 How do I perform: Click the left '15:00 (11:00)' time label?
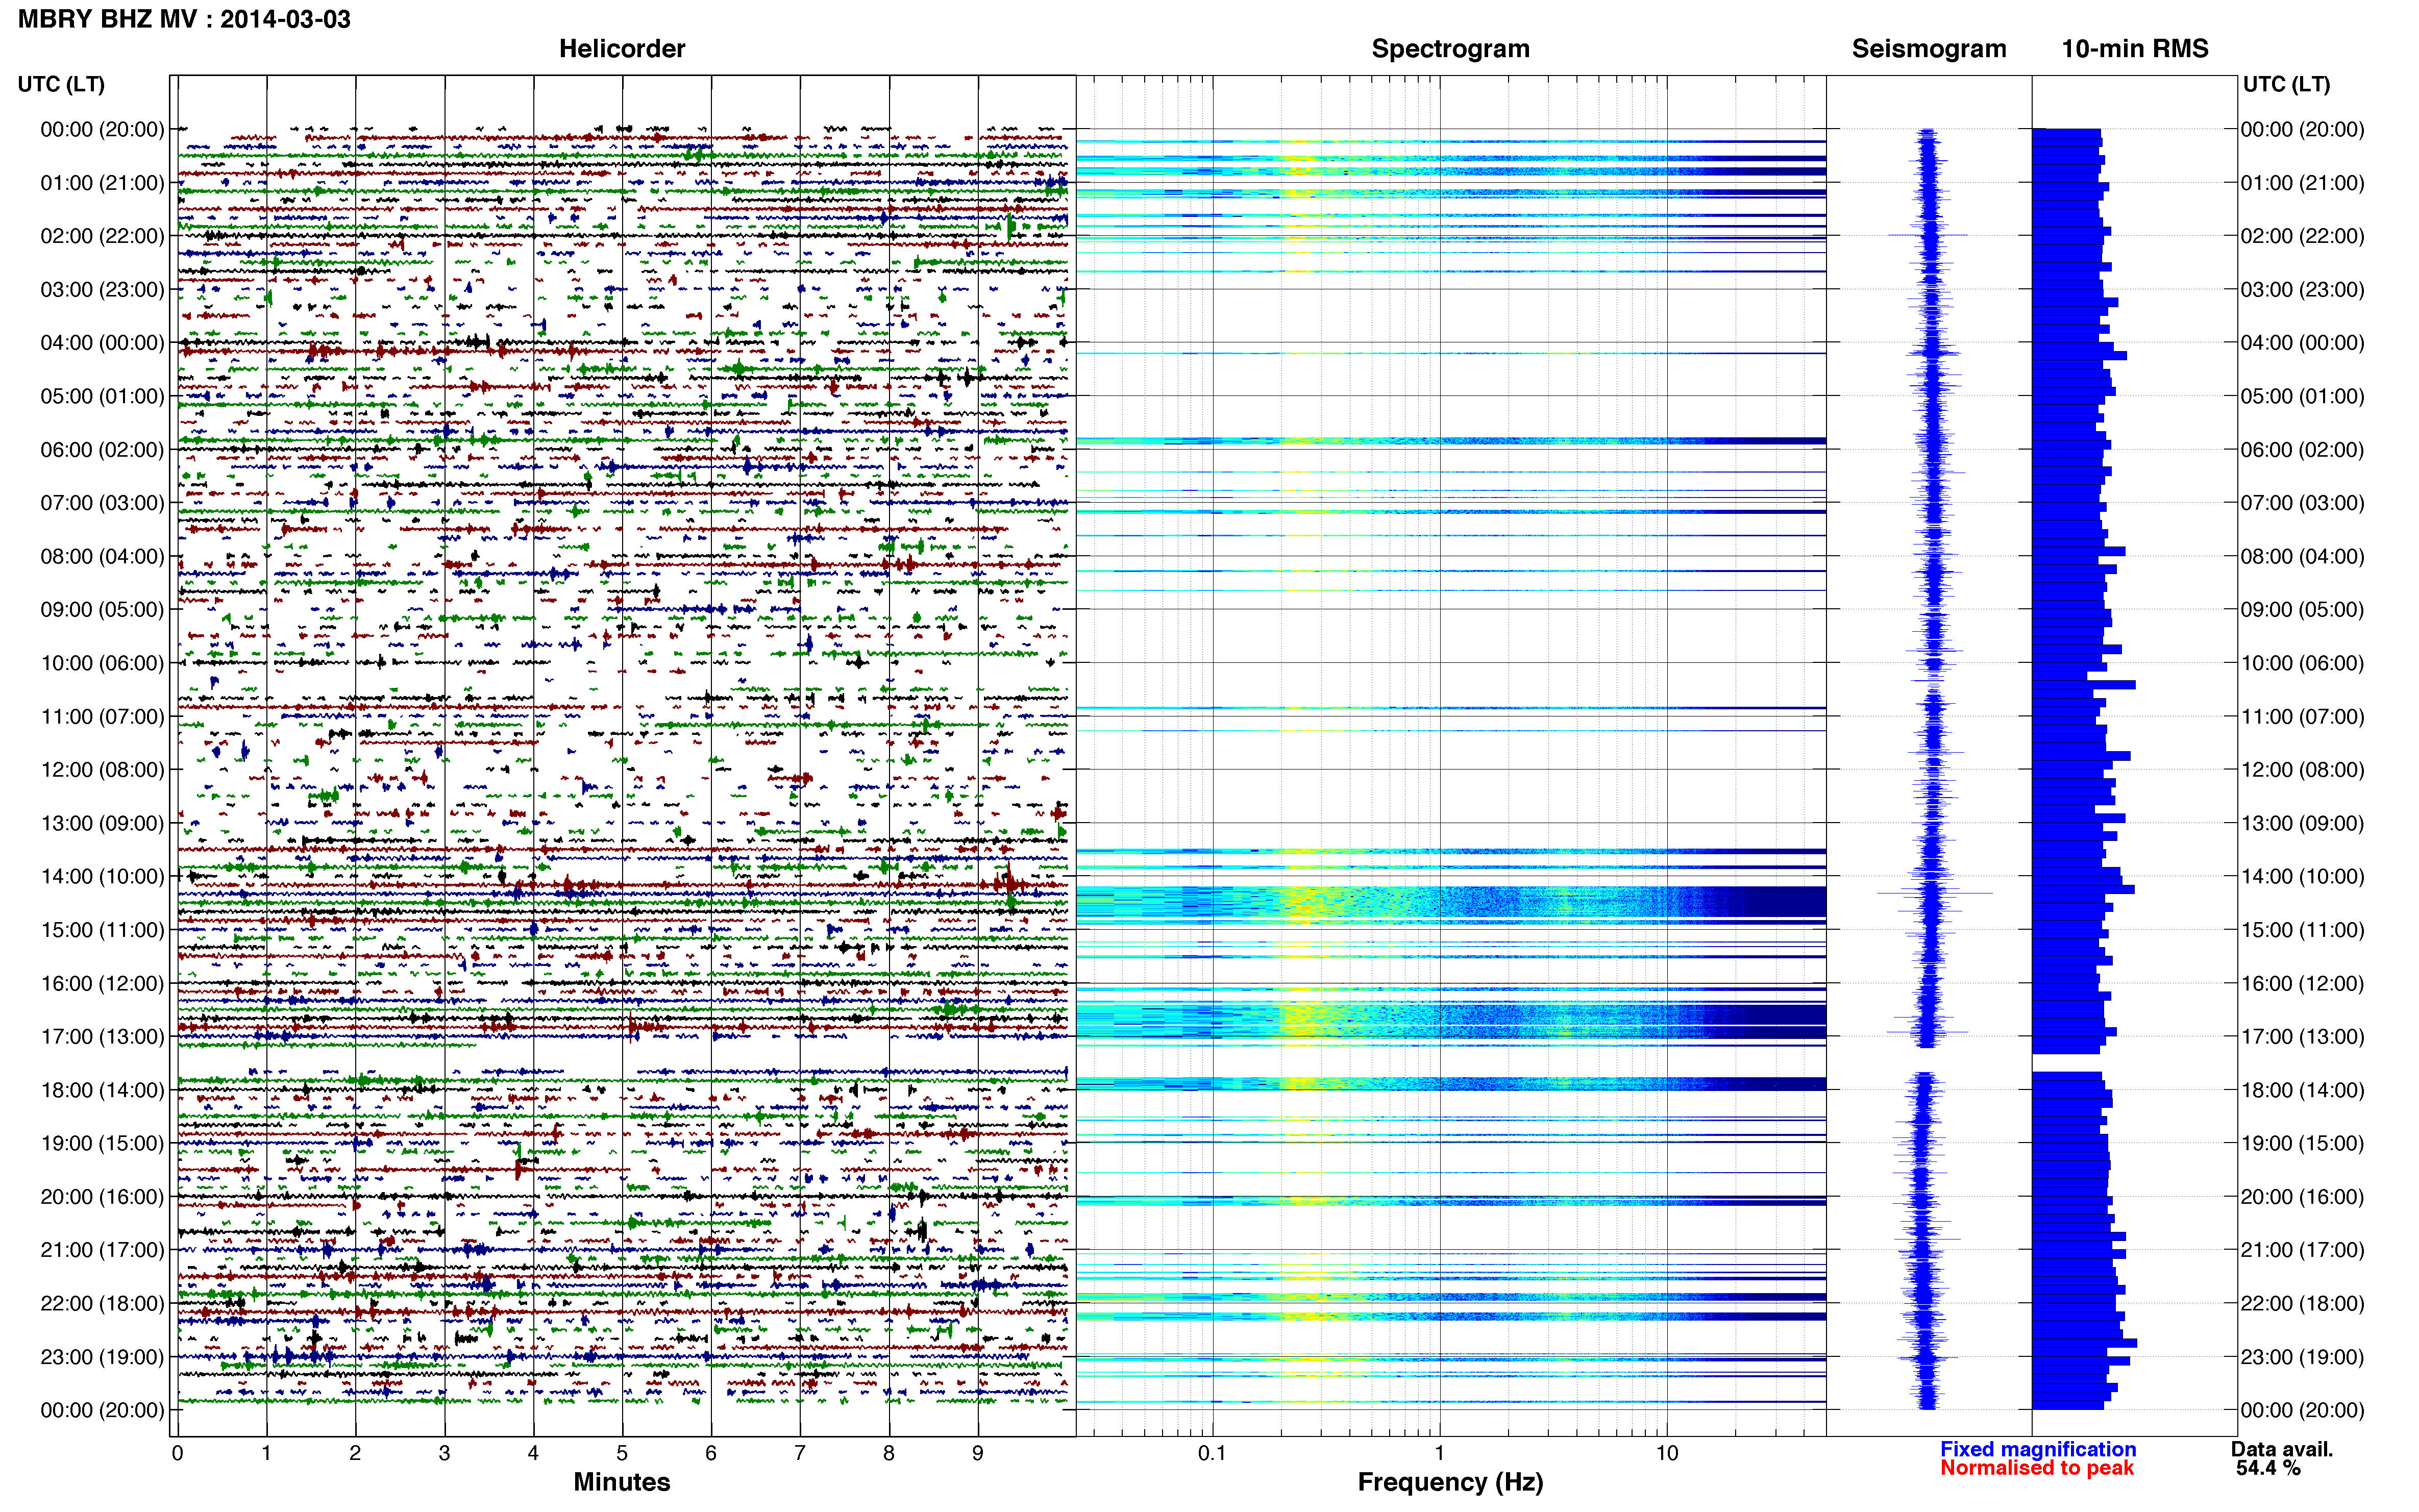[x=102, y=930]
